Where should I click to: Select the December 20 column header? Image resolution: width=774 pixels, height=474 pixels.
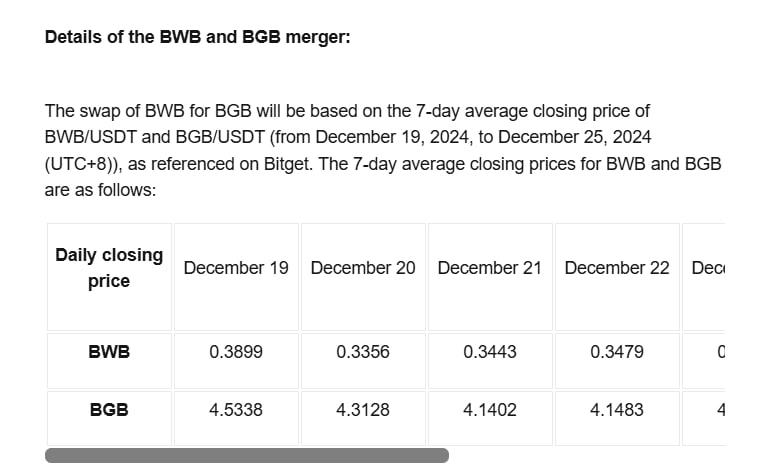coord(363,268)
